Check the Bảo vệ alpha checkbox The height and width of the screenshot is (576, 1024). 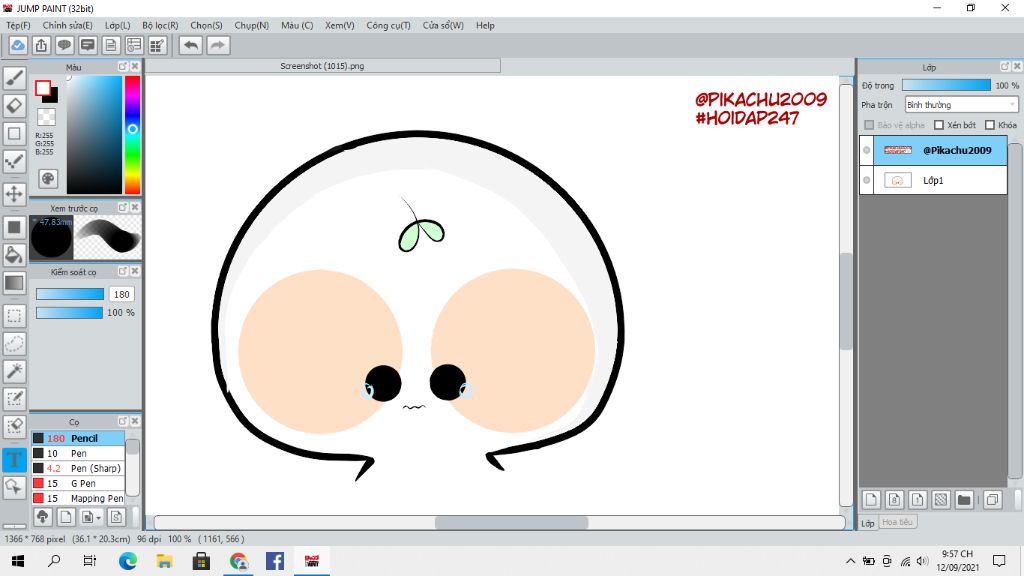pos(869,125)
